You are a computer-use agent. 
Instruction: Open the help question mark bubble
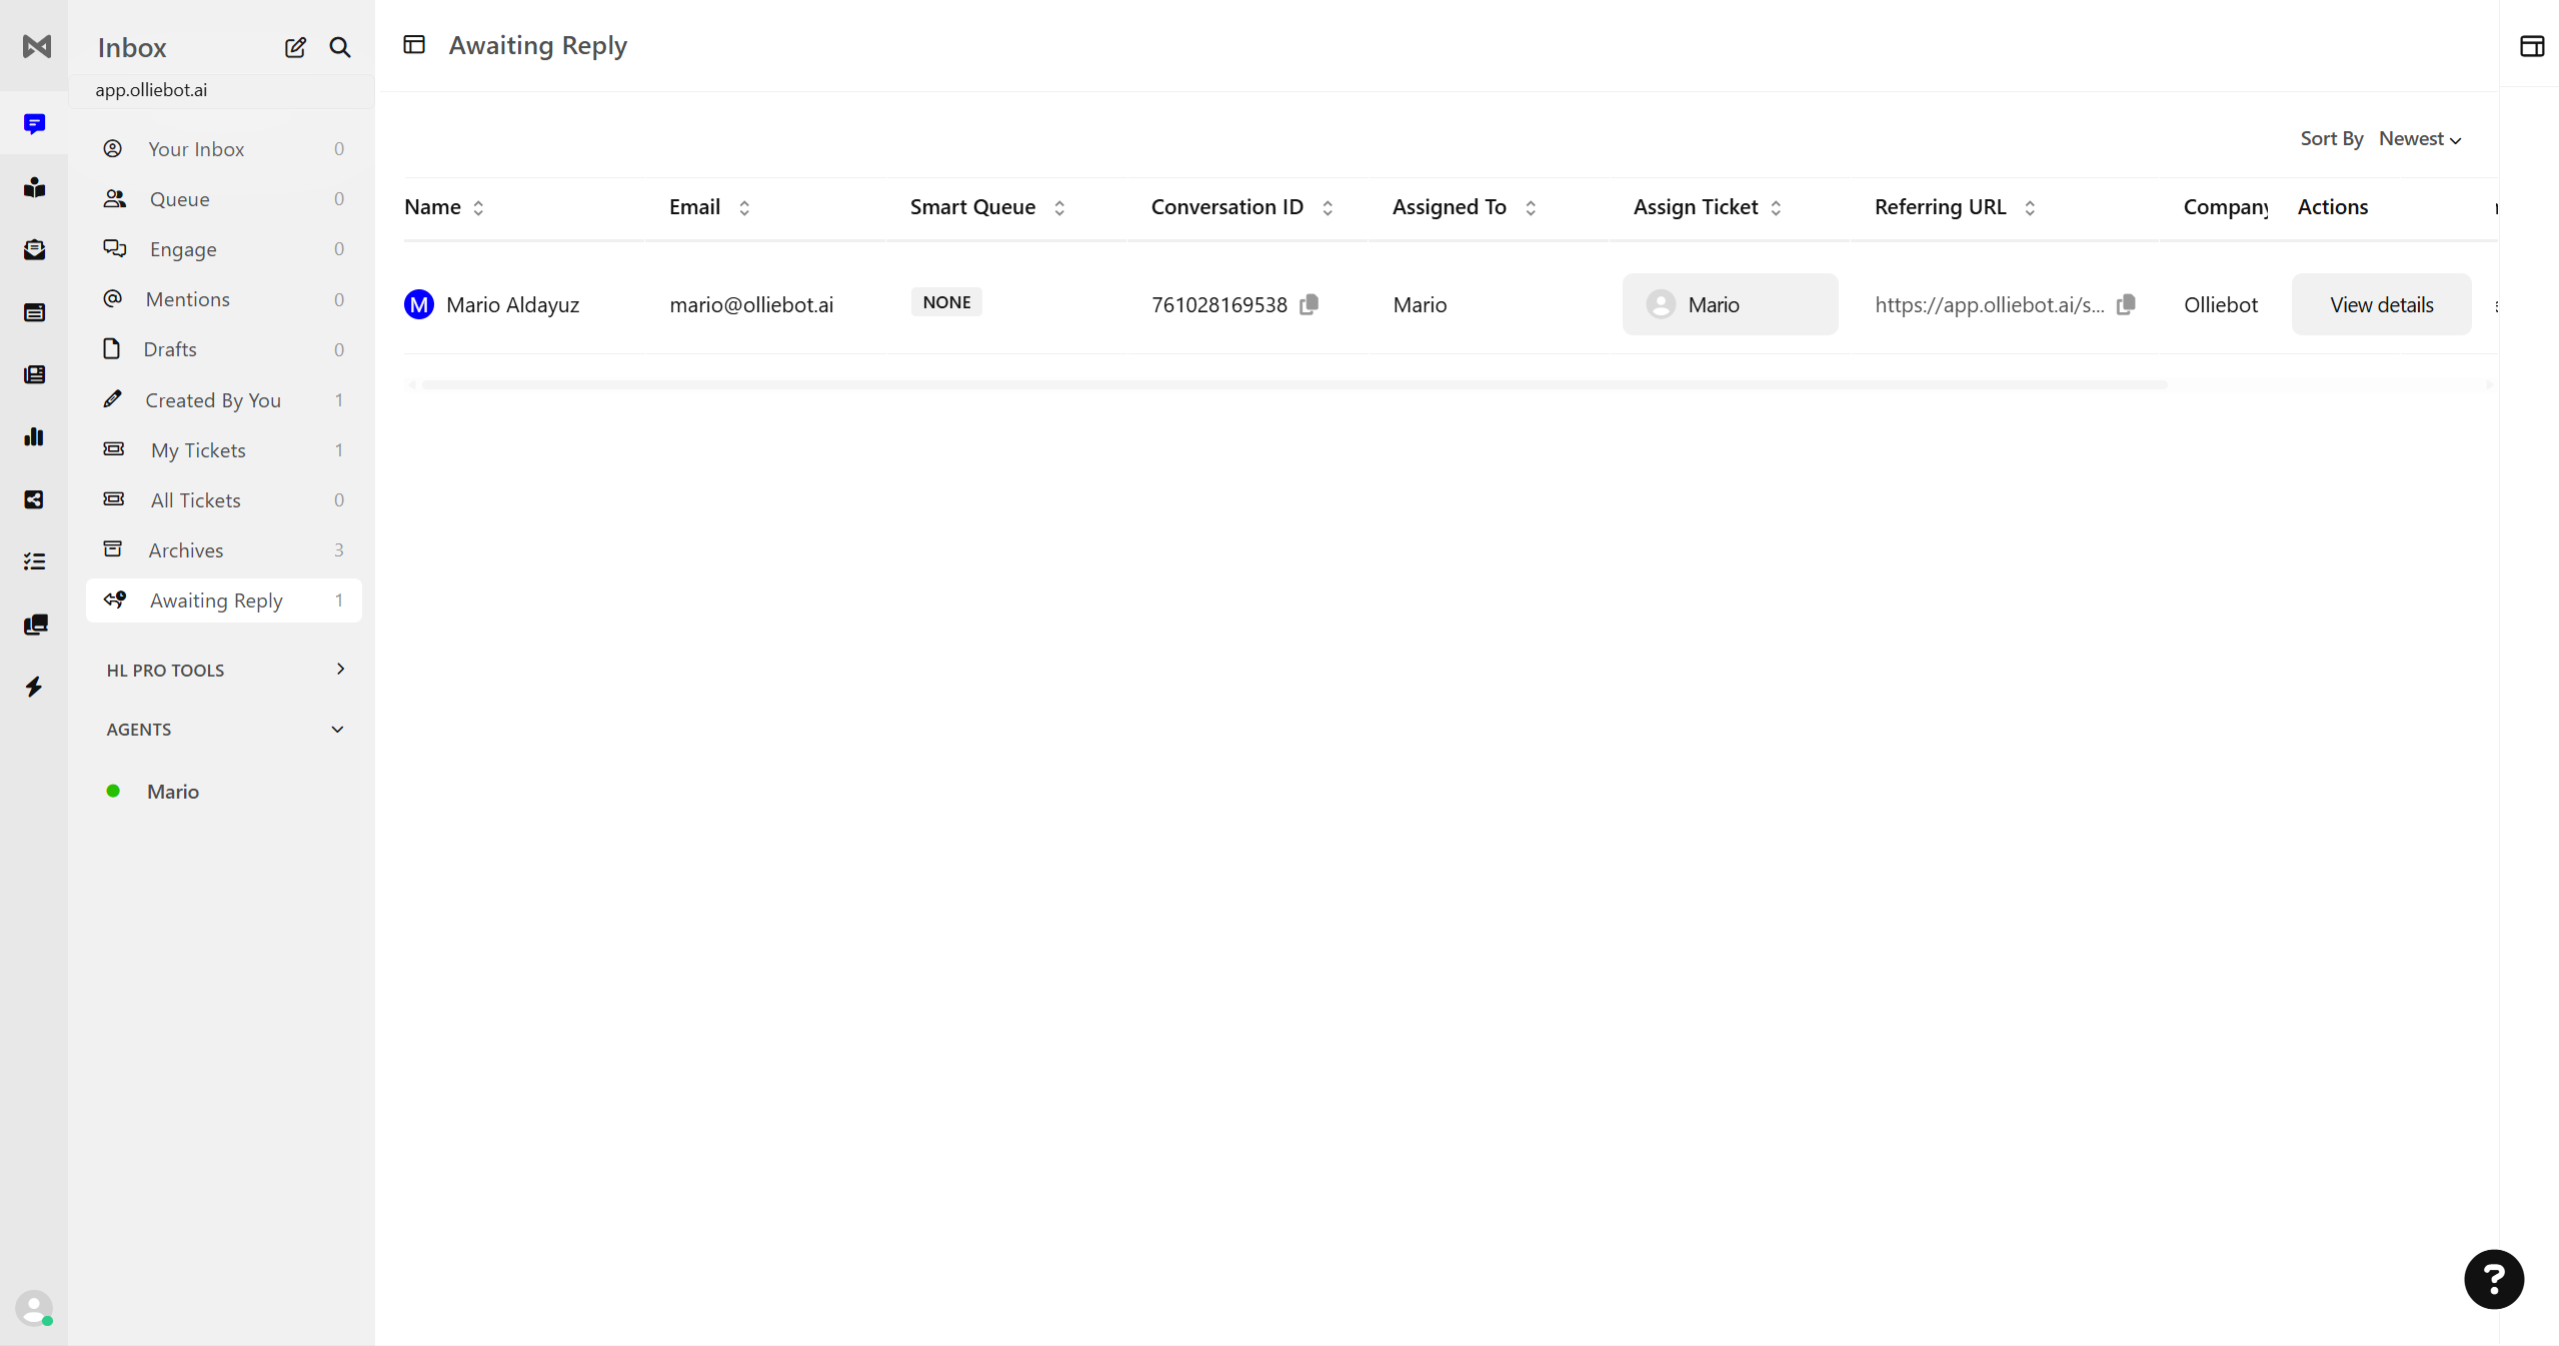[x=2493, y=1279]
